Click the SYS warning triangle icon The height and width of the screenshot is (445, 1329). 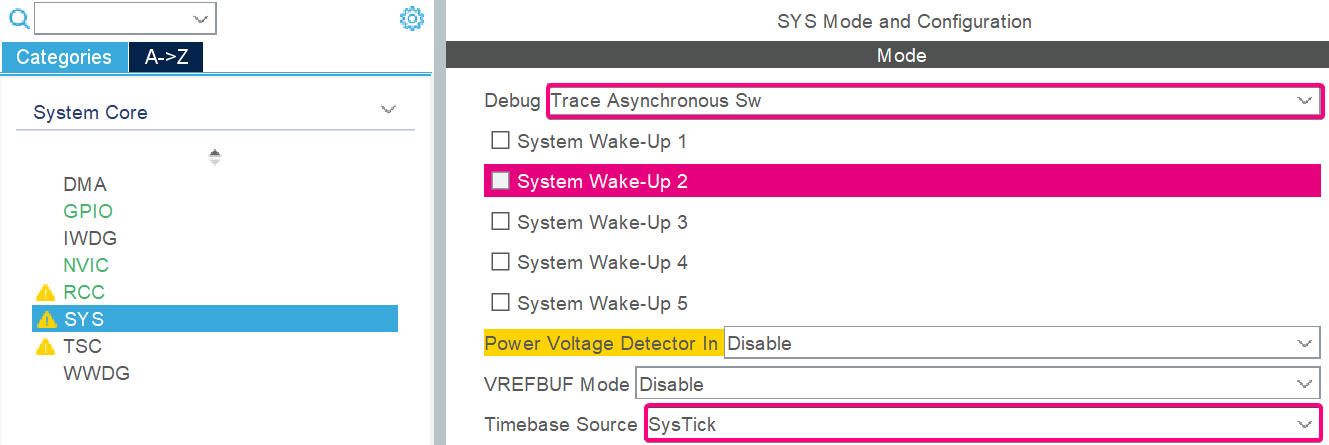[45, 320]
